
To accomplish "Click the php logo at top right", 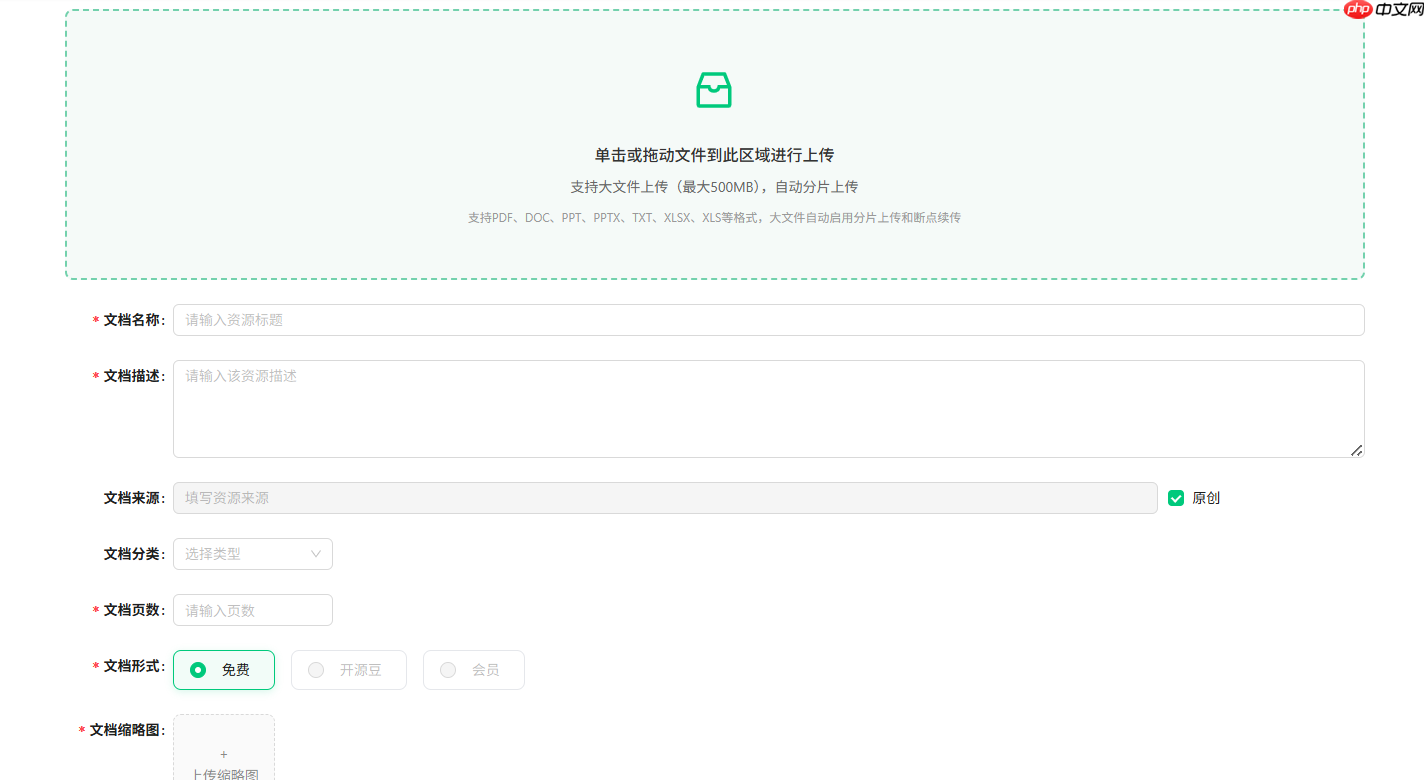I will pyautogui.click(x=1357, y=10).
